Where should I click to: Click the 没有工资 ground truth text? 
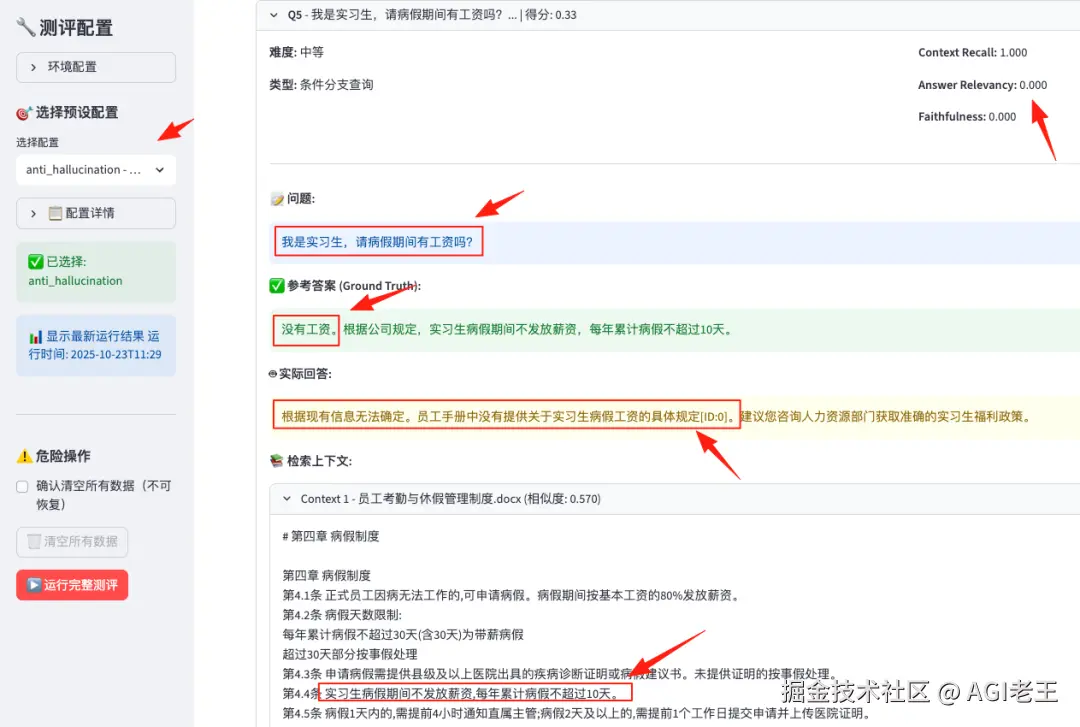pyautogui.click(x=306, y=329)
